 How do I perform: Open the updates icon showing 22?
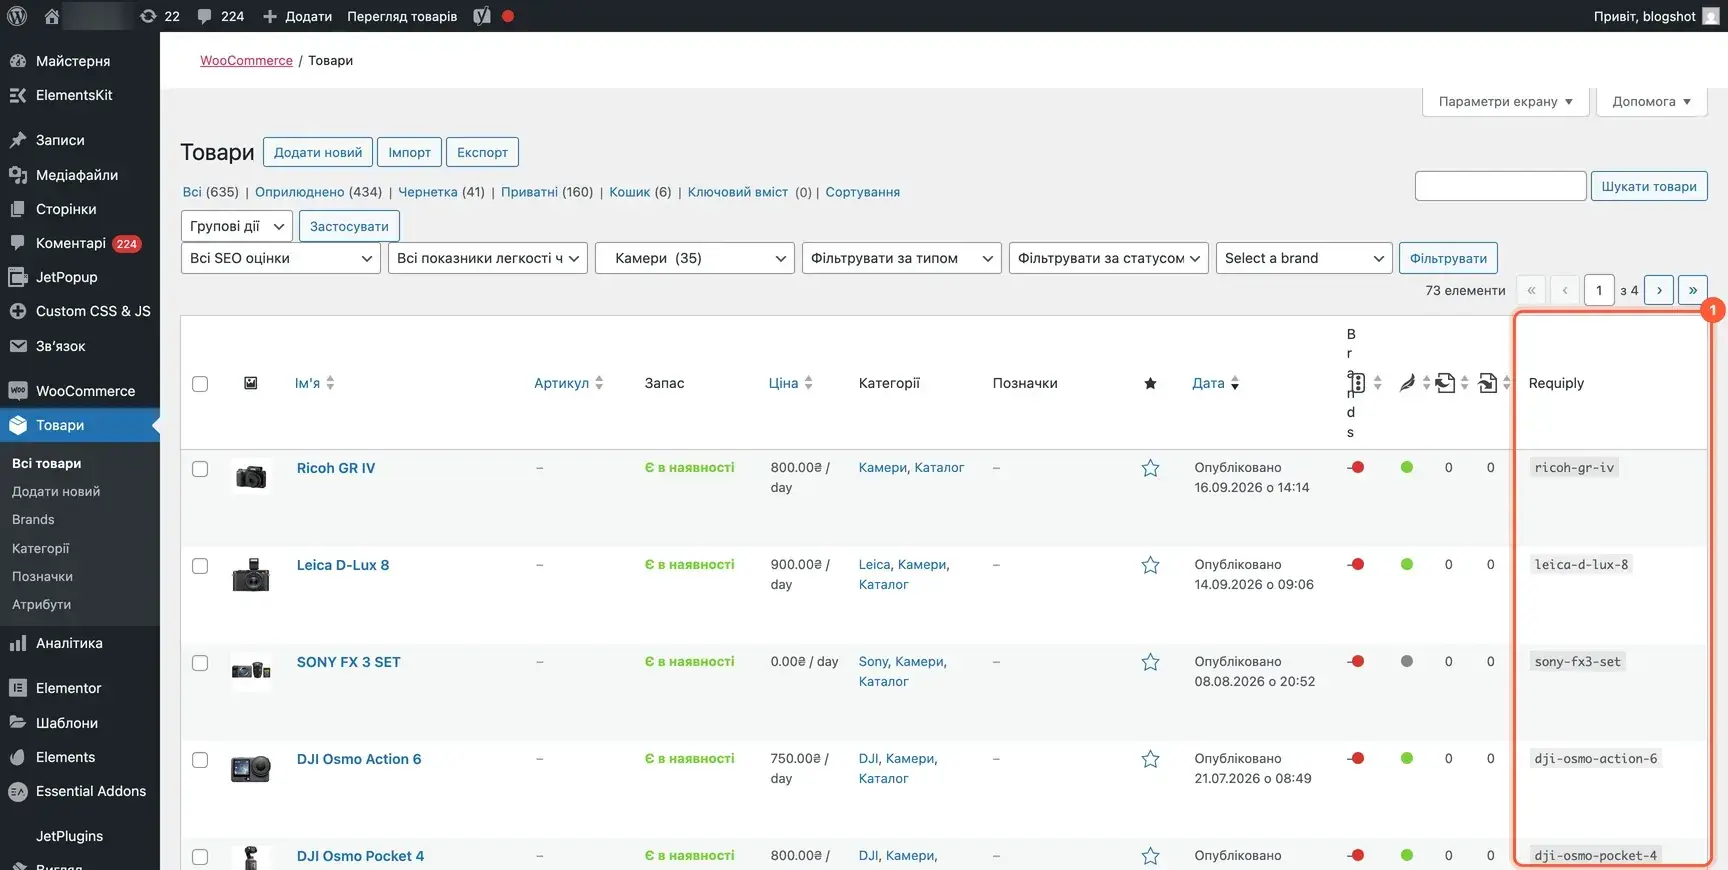tap(160, 16)
